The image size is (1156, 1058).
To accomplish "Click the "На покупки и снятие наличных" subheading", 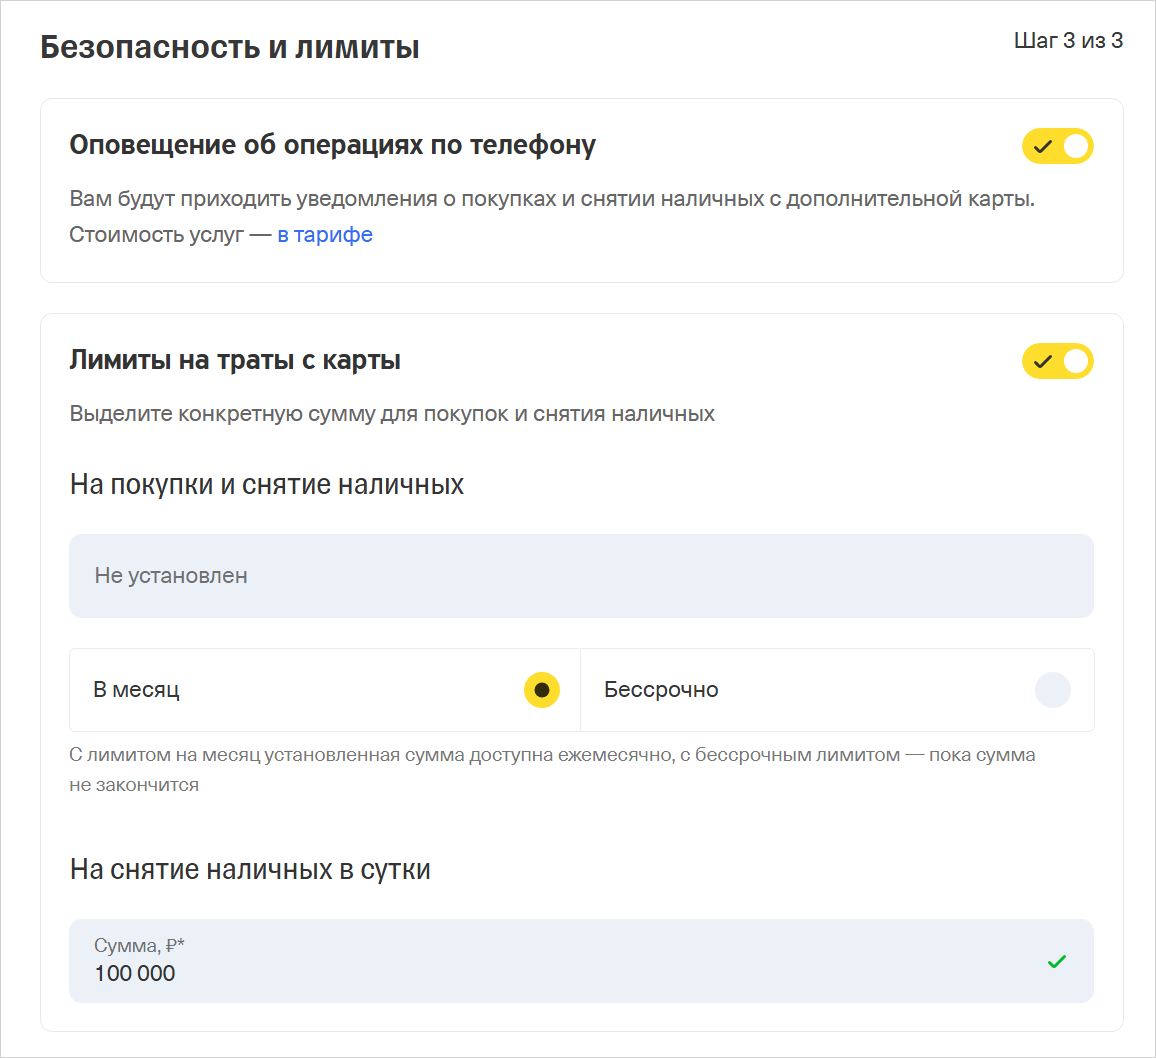I will pyautogui.click(x=267, y=485).
